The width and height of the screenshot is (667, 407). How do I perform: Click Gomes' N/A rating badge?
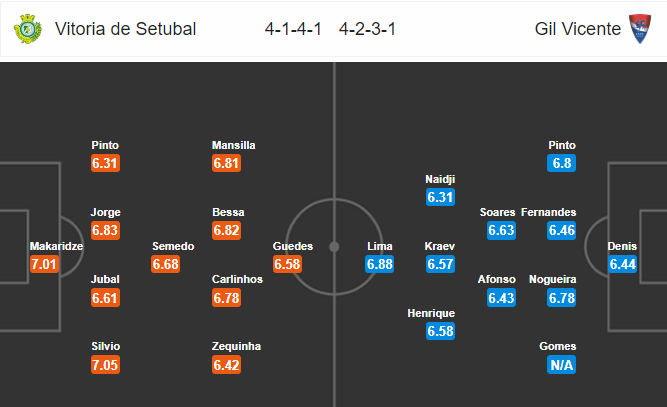pyautogui.click(x=562, y=365)
